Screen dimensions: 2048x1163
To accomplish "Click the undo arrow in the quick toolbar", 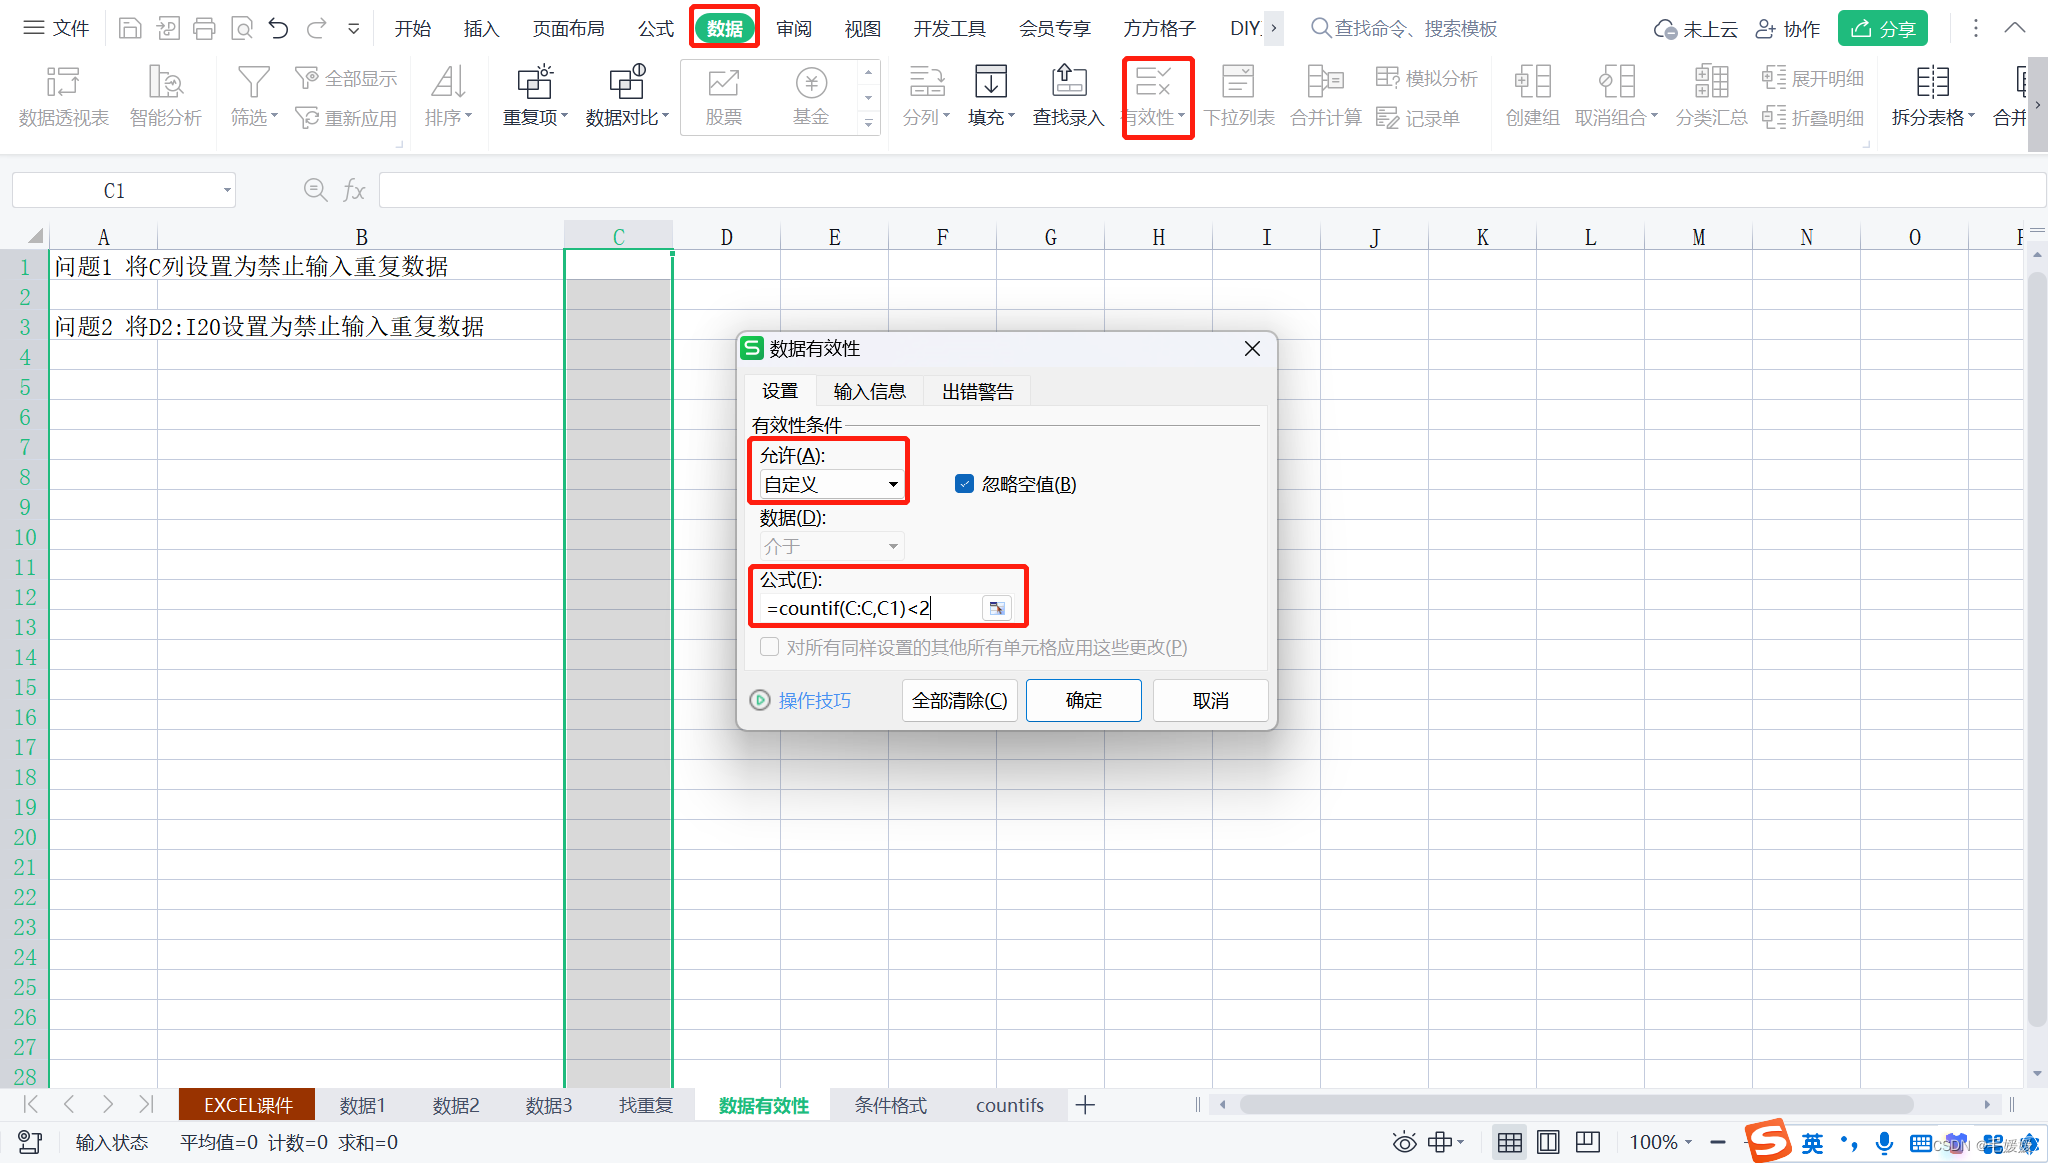I will 279,28.
